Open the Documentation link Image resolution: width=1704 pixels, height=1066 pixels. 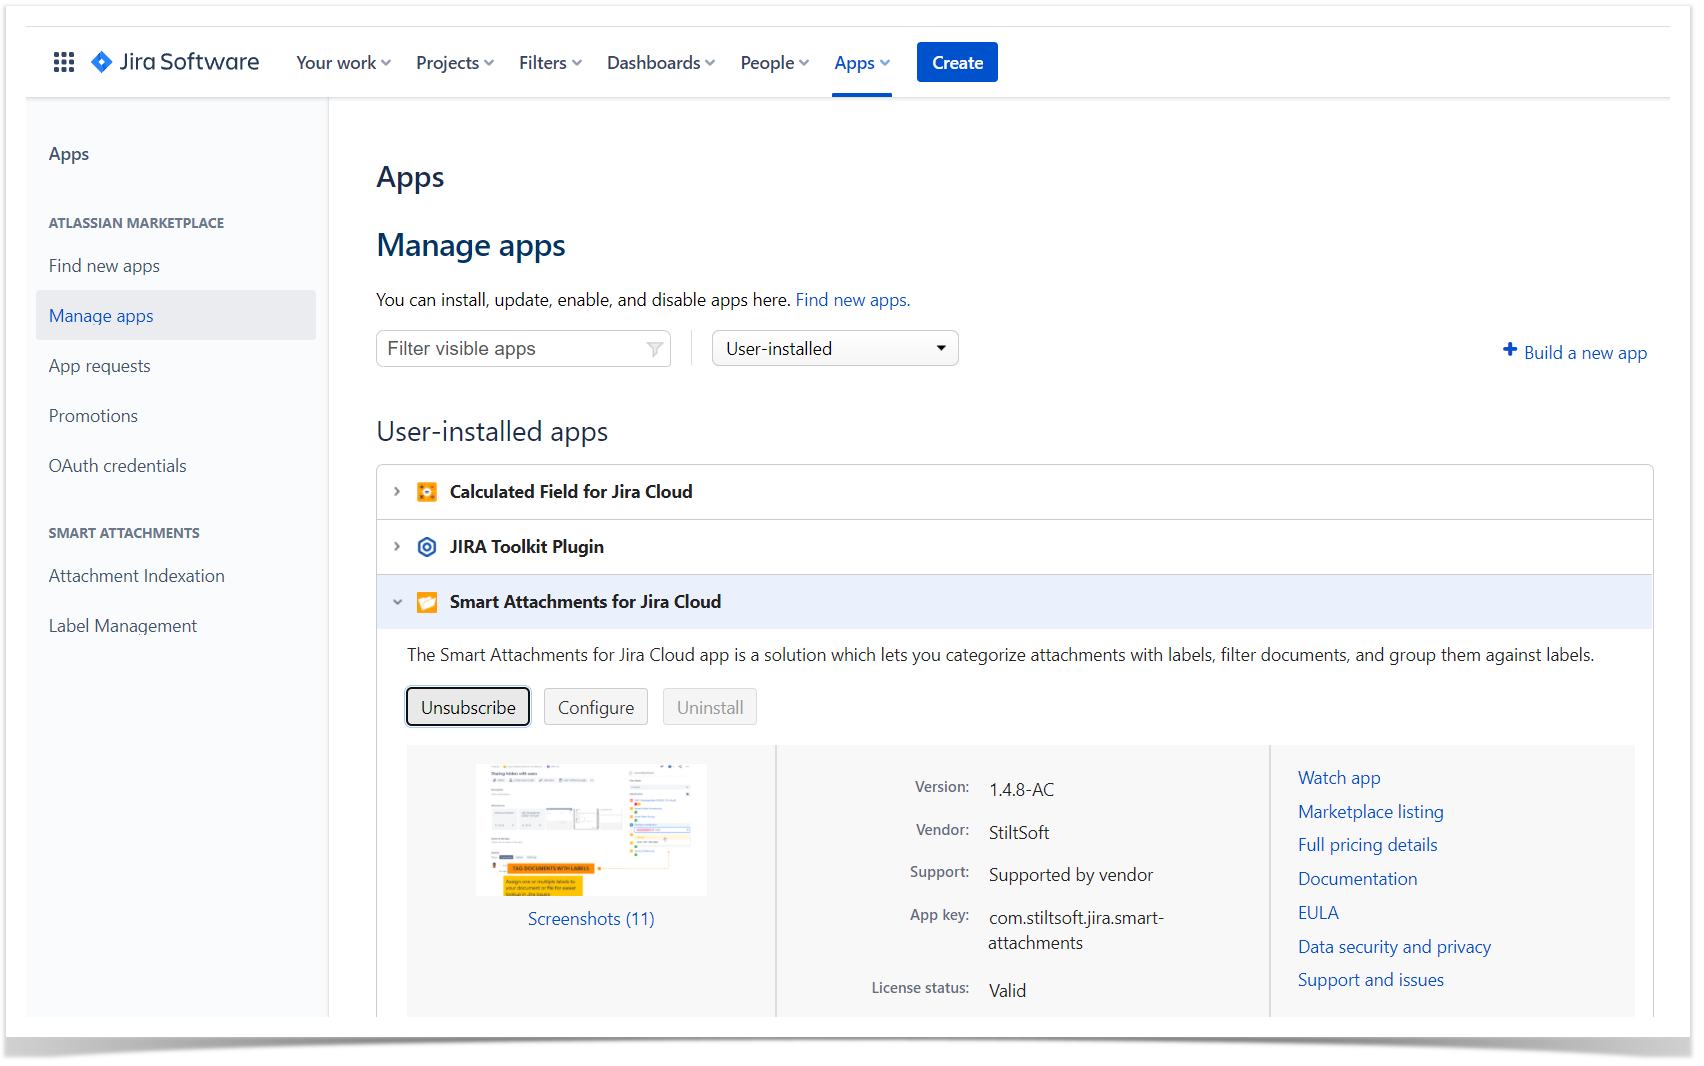pos(1357,879)
